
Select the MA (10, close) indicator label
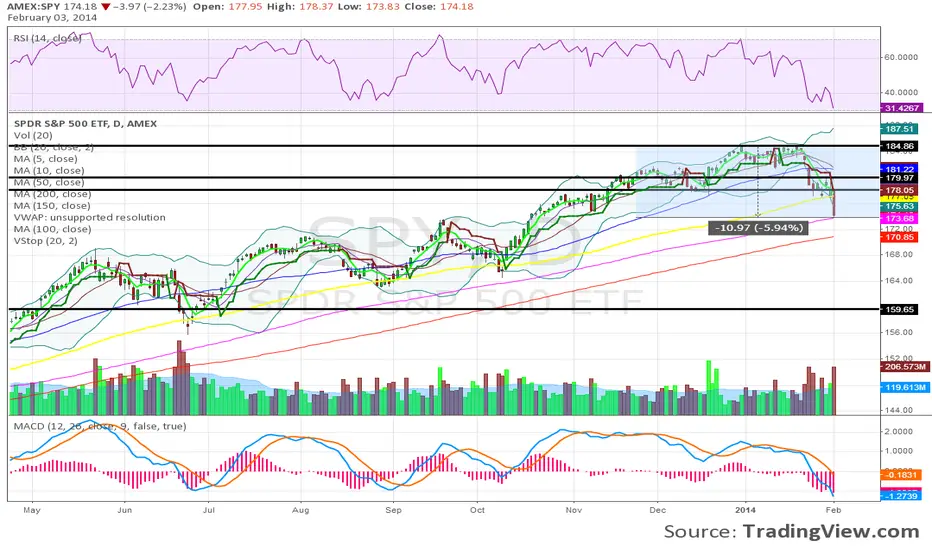(x=49, y=171)
